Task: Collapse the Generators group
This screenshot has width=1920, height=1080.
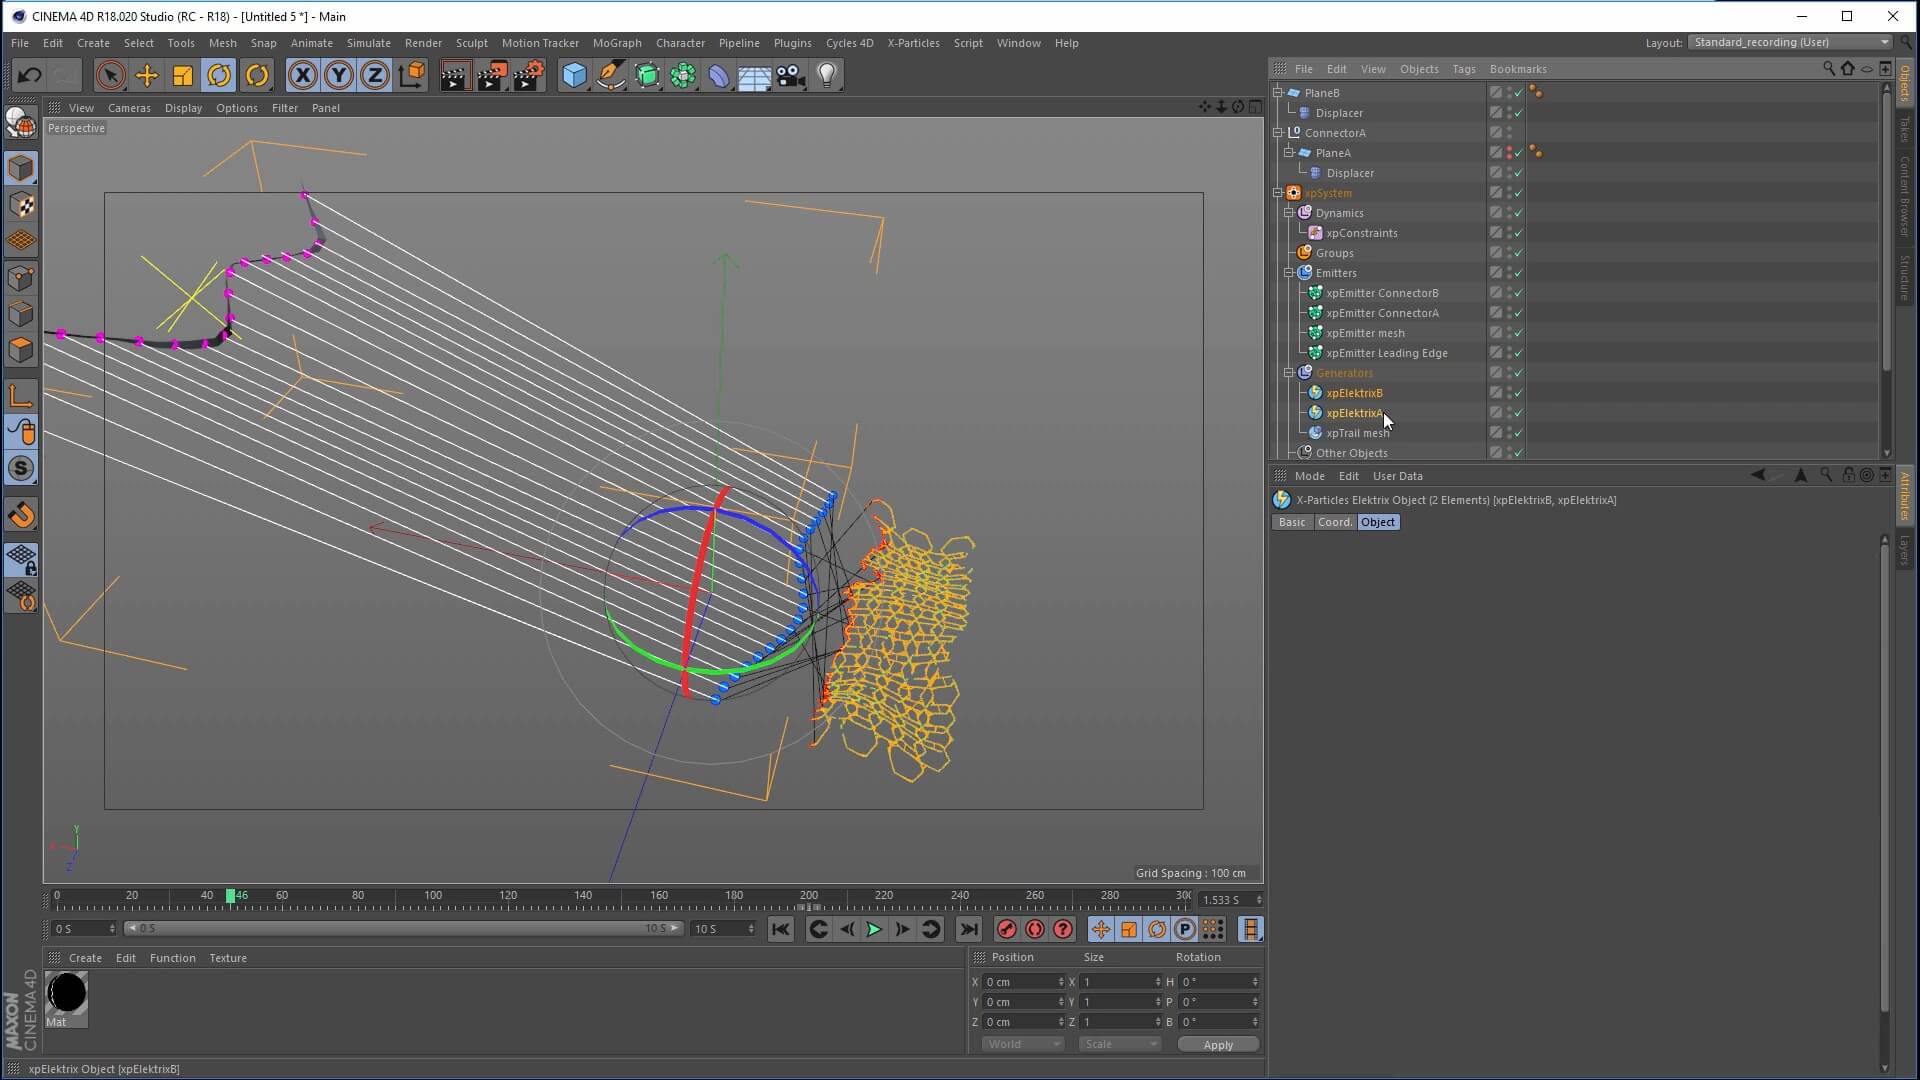Action: [x=1289, y=373]
